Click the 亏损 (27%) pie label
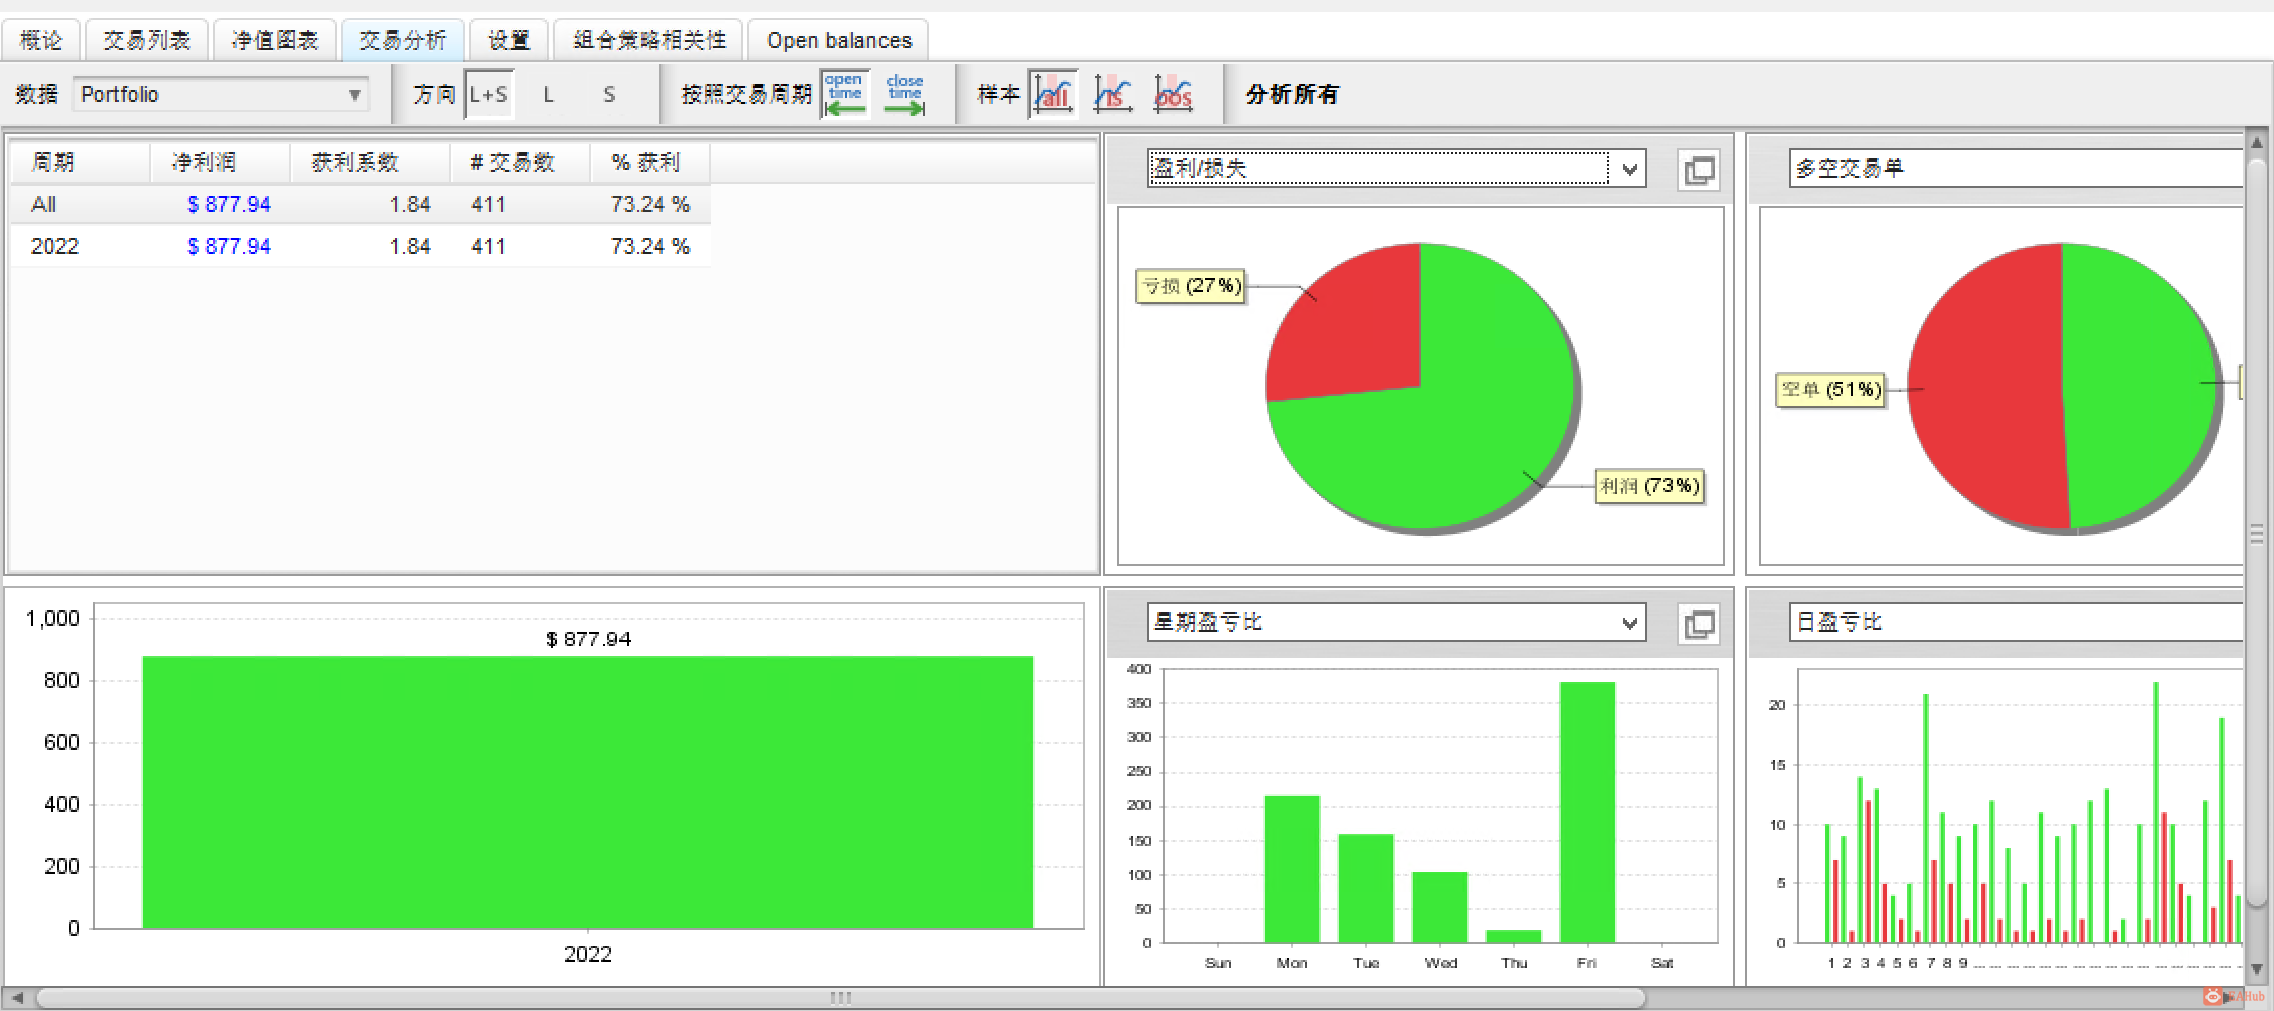 click(x=1191, y=286)
